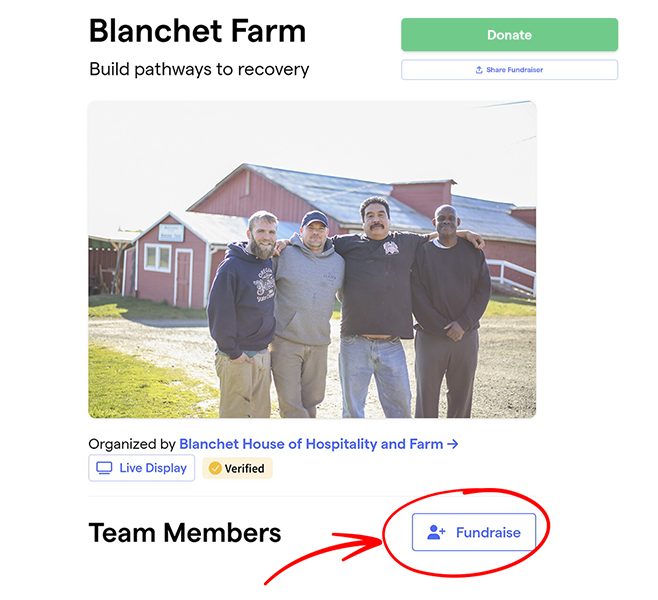
Task: Click the share upload icon
Action: tap(479, 70)
